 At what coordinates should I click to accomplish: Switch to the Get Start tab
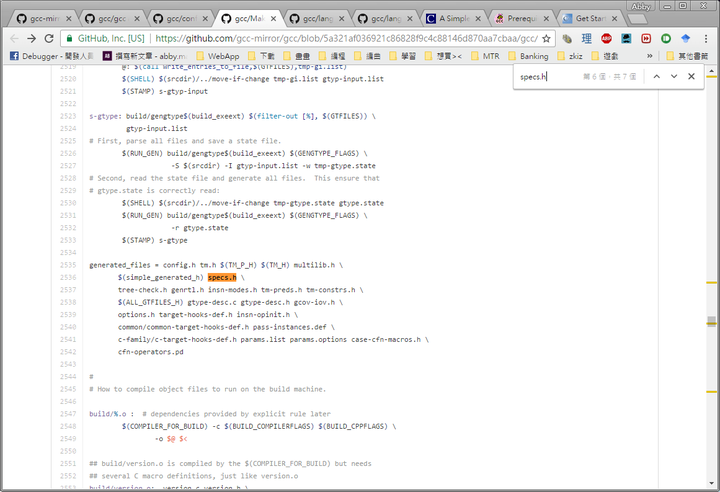coord(589,18)
